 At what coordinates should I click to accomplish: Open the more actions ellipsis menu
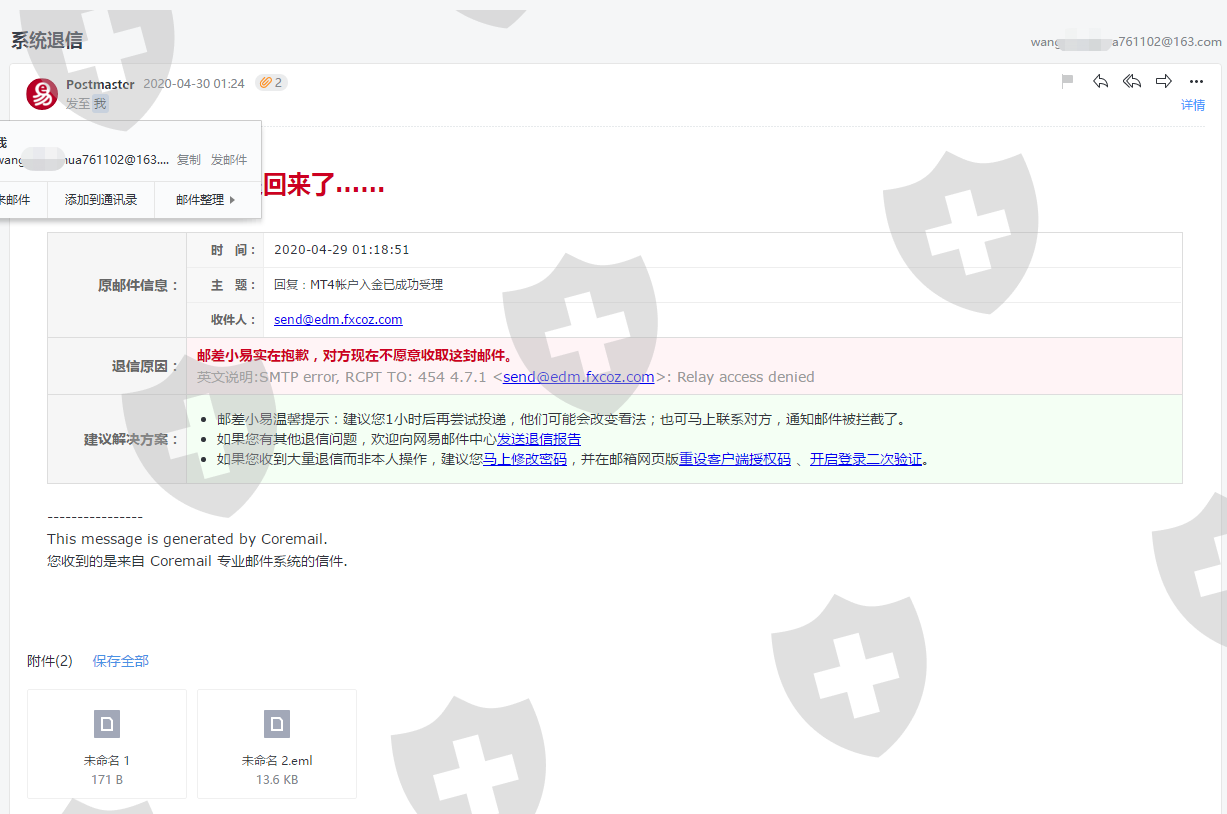click(1196, 82)
